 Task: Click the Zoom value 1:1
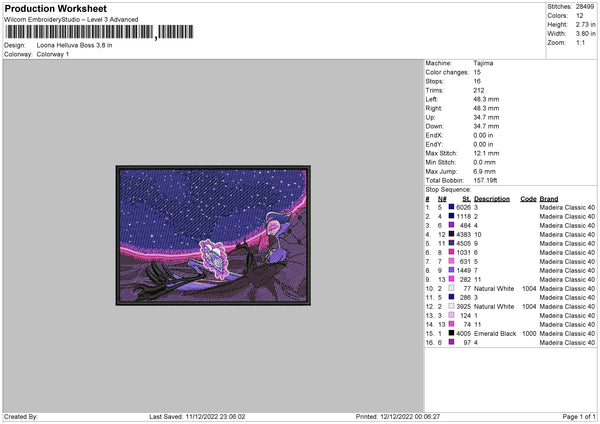click(580, 42)
